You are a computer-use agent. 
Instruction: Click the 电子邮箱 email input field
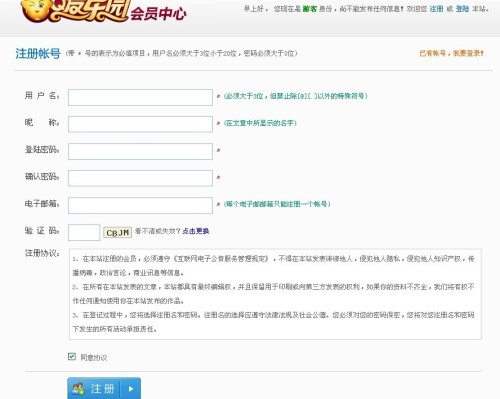click(x=140, y=205)
